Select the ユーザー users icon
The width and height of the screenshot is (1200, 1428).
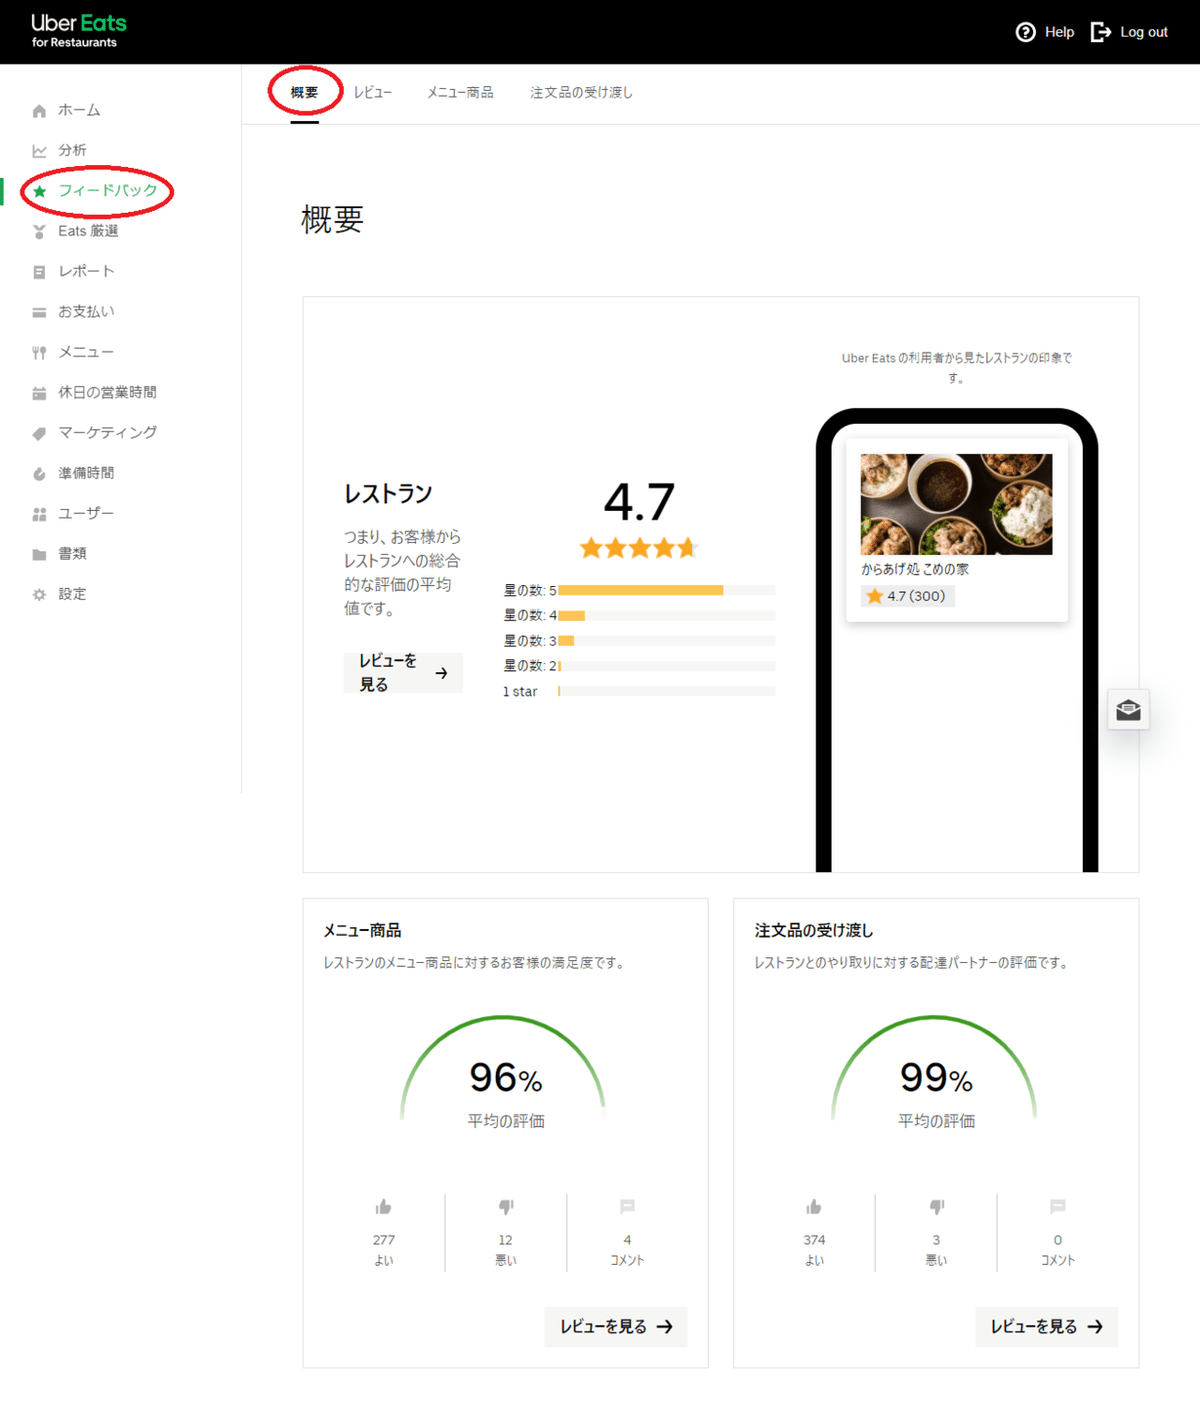coord(38,513)
